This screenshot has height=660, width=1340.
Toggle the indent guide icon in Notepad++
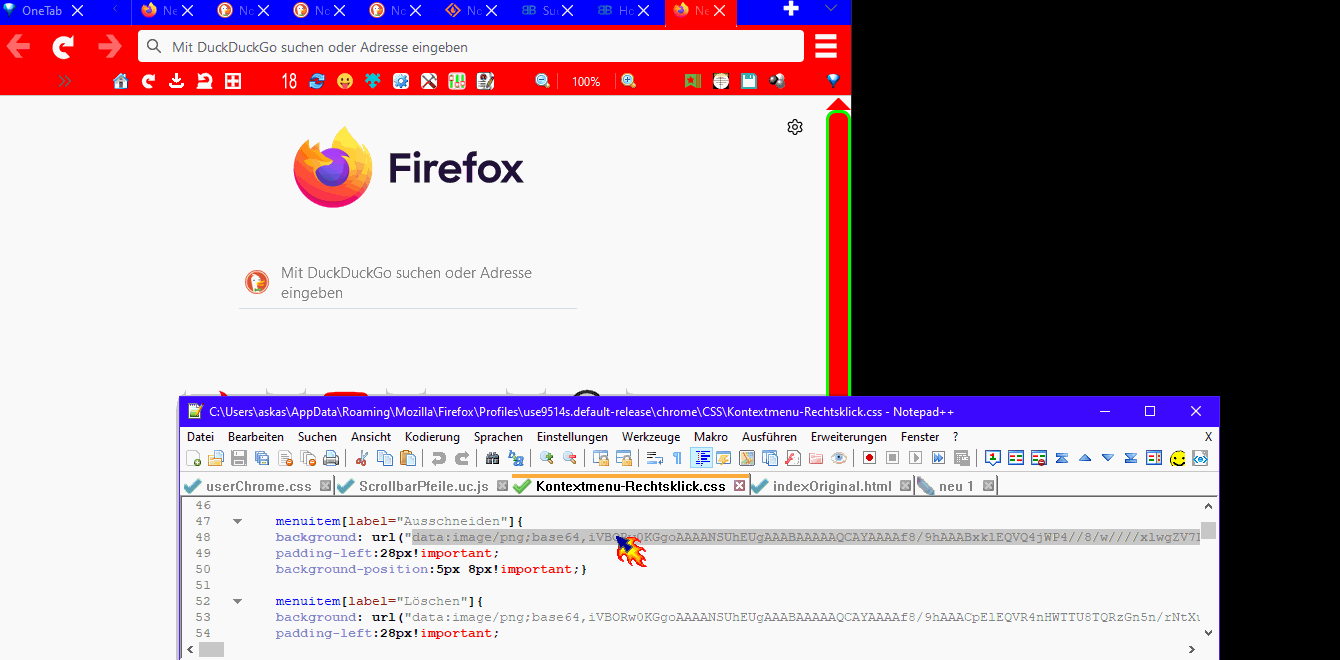pos(701,458)
